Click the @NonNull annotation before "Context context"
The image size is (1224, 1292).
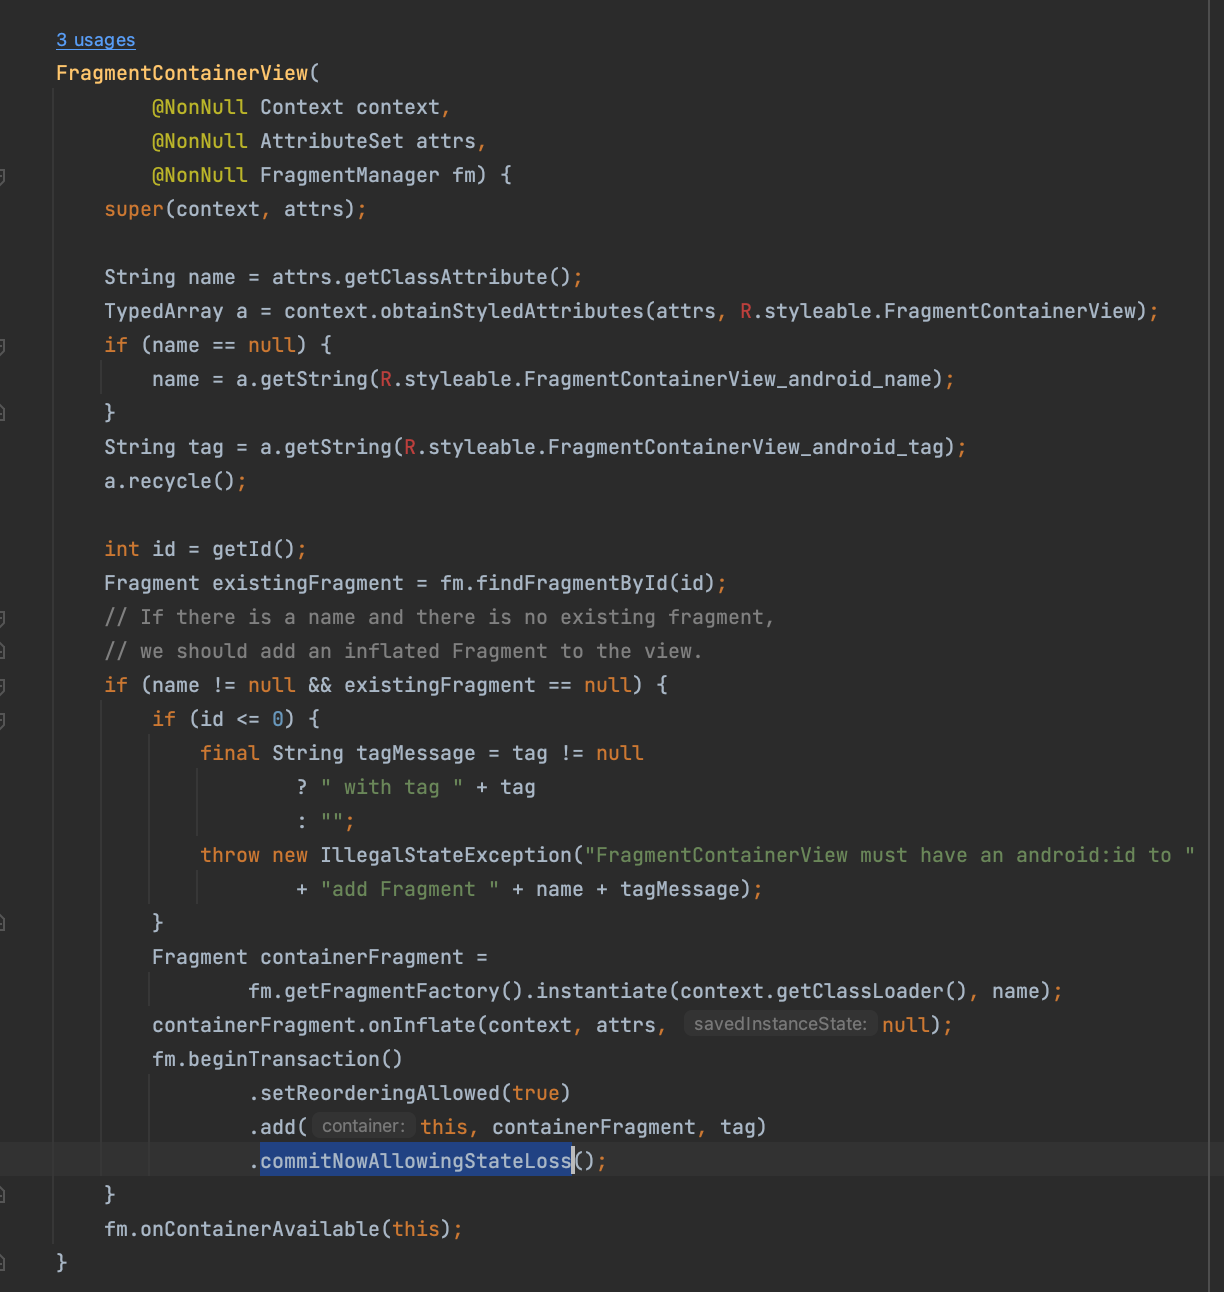tap(199, 107)
